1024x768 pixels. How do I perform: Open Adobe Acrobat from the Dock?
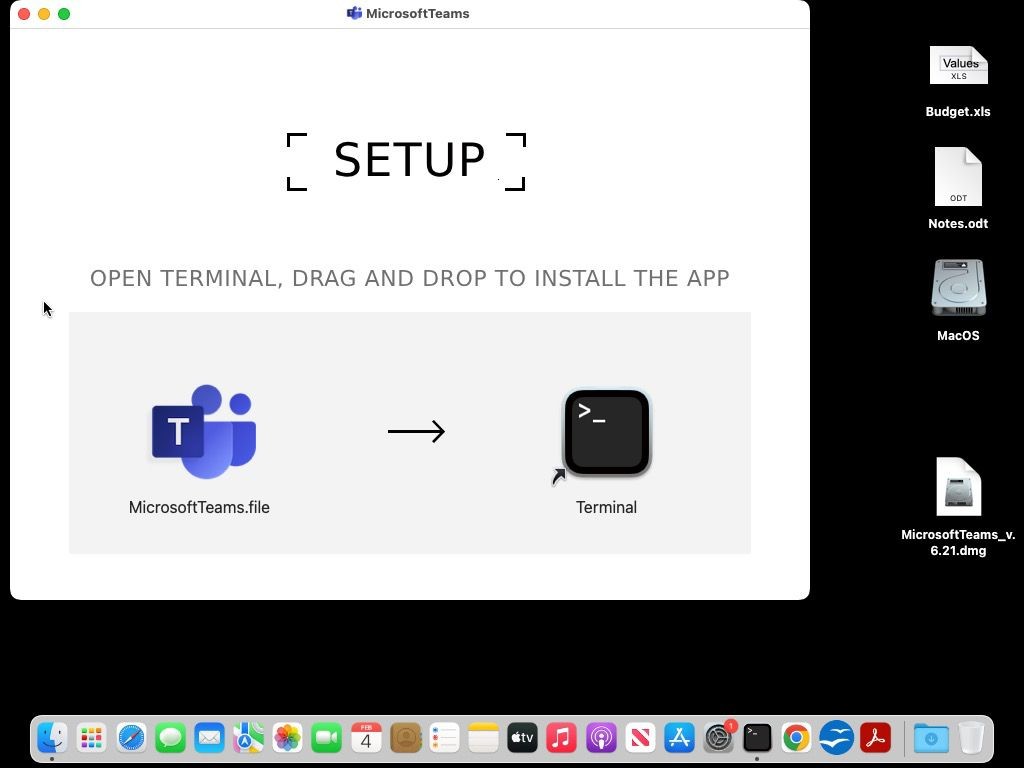874,738
